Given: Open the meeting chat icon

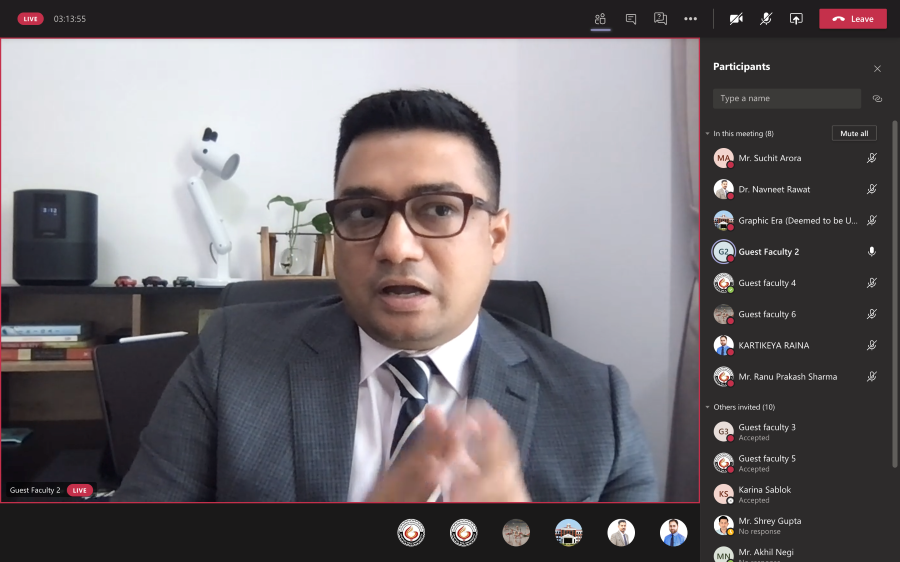Looking at the screenshot, I should (630, 19).
